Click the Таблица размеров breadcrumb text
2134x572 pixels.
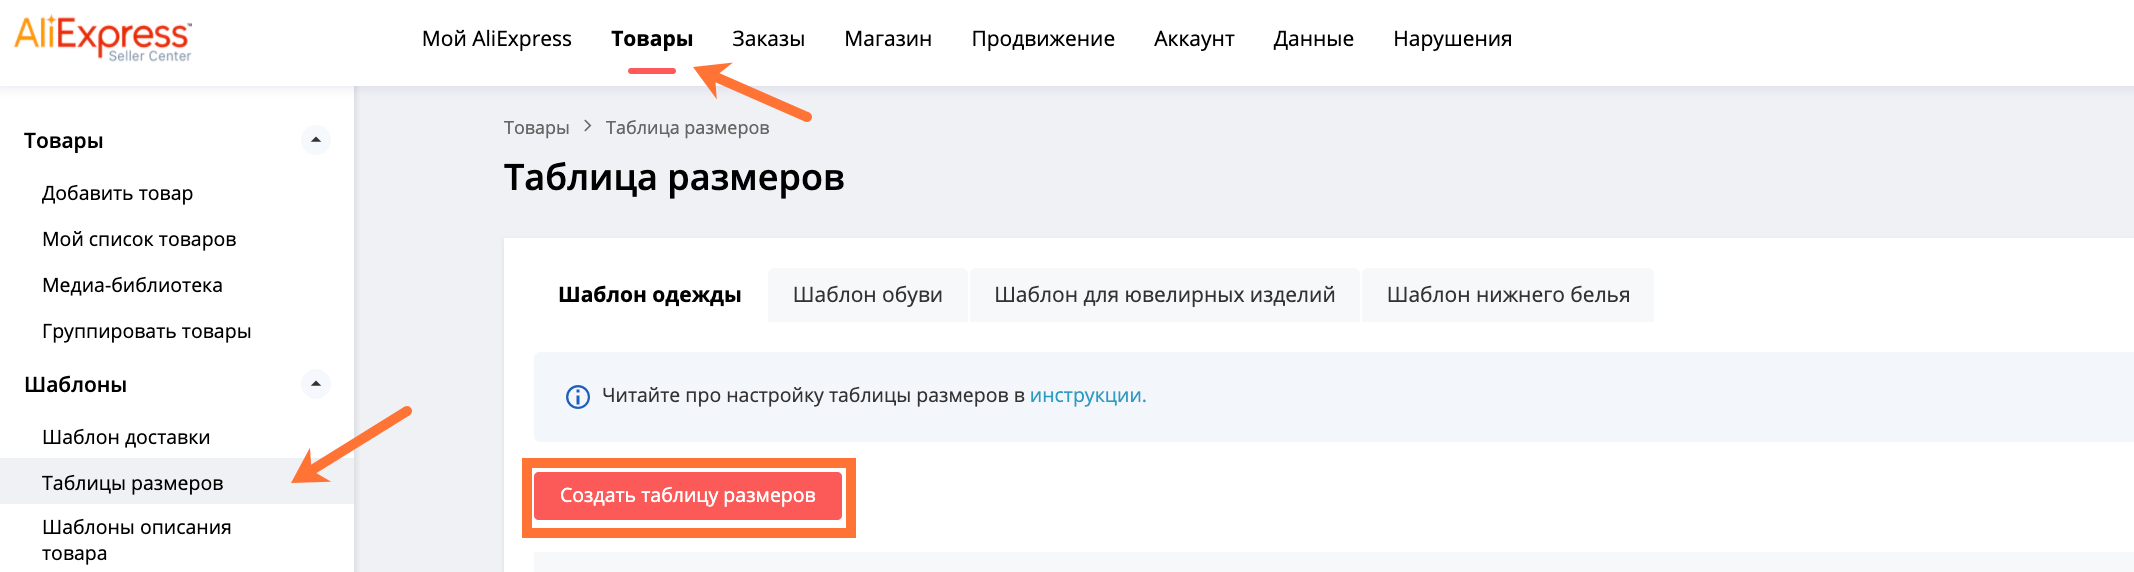point(687,128)
